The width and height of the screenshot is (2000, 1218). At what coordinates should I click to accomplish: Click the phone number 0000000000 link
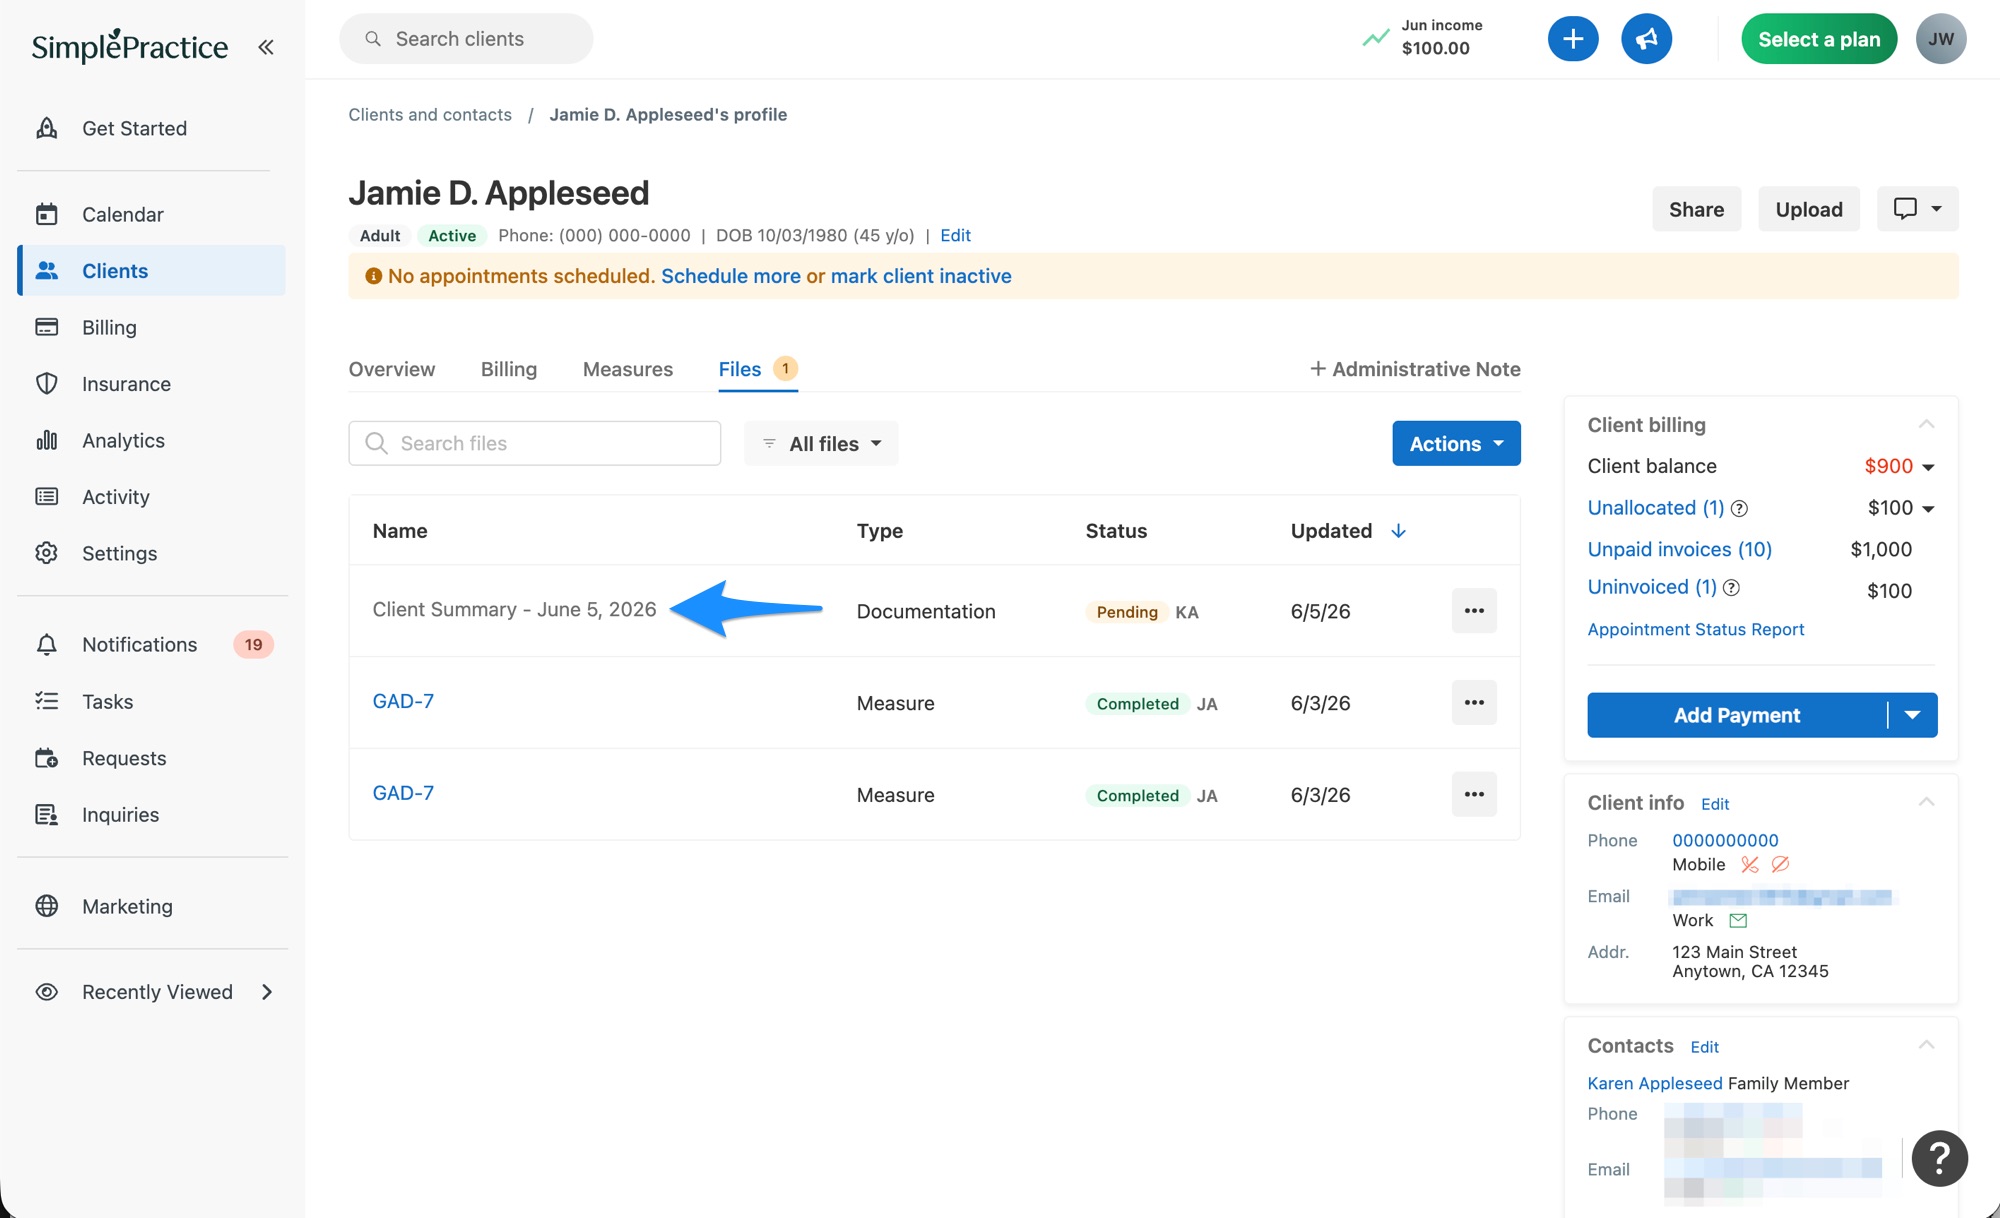click(x=1725, y=840)
